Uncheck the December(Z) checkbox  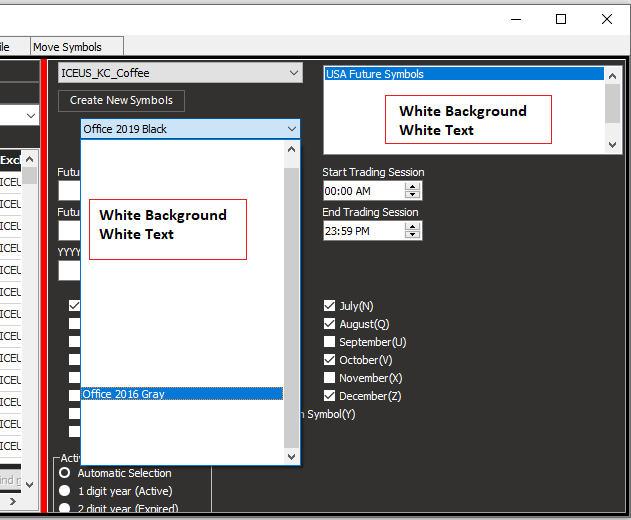[329, 396]
